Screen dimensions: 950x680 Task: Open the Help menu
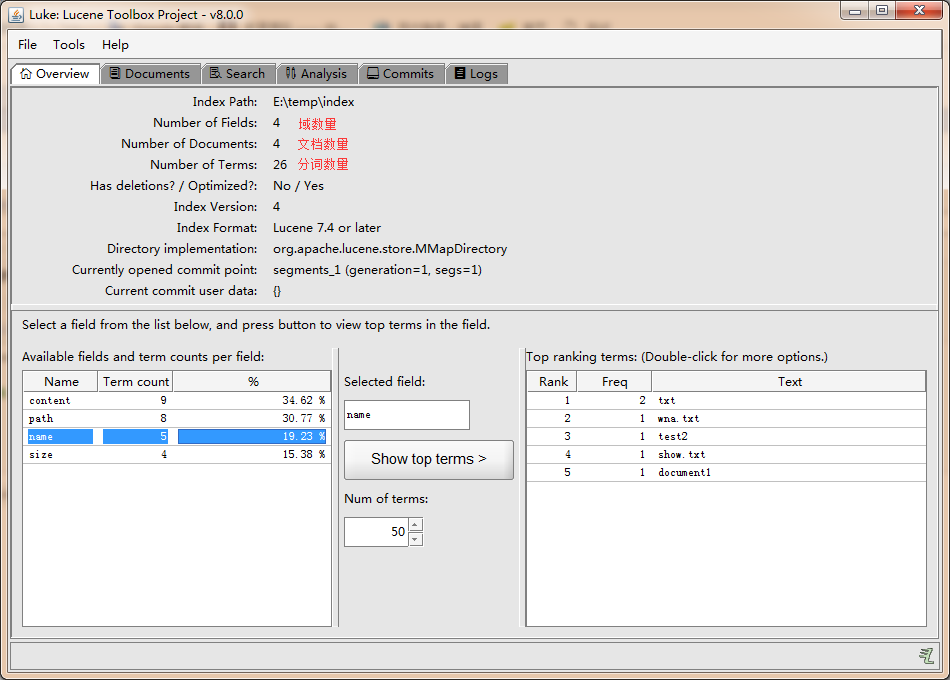click(115, 45)
